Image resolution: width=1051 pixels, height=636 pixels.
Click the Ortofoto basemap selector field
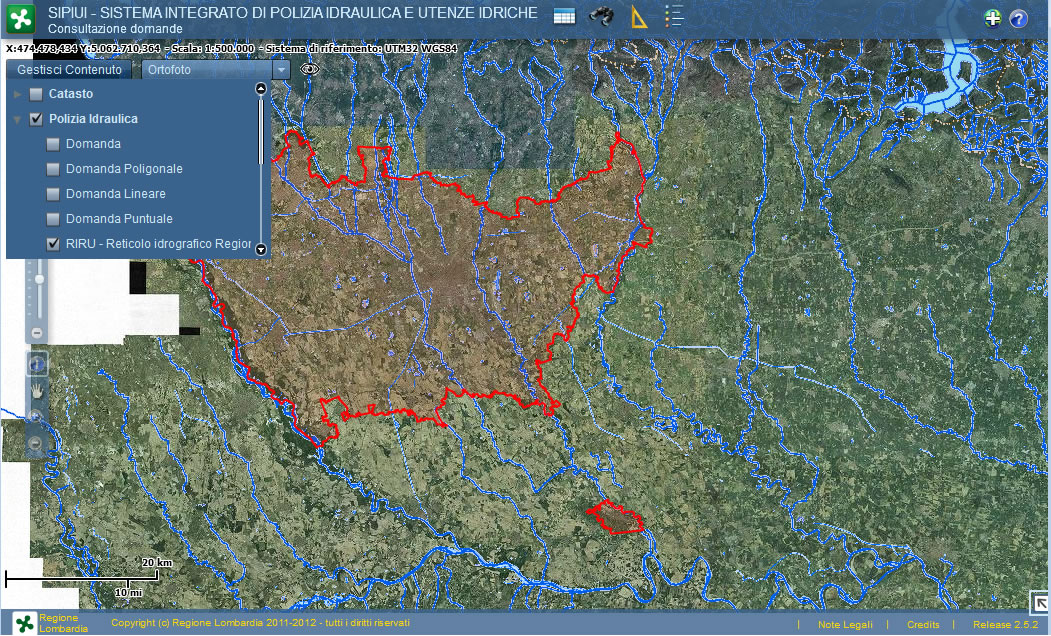coord(207,70)
